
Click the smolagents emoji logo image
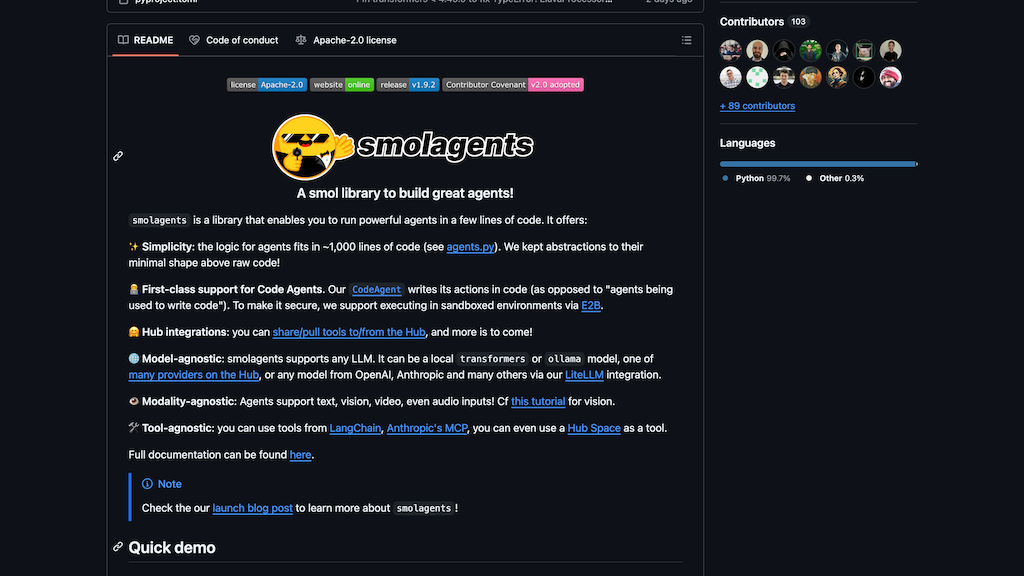coord(404,147)
